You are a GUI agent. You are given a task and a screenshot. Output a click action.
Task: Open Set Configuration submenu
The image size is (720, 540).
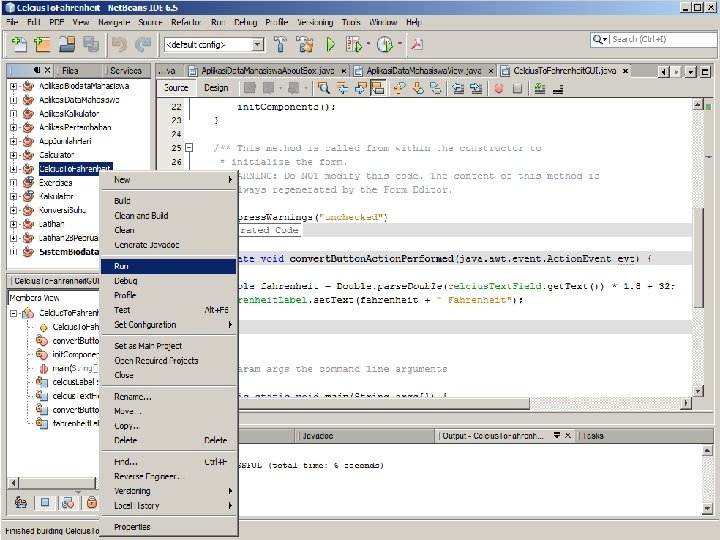(168, 325)
